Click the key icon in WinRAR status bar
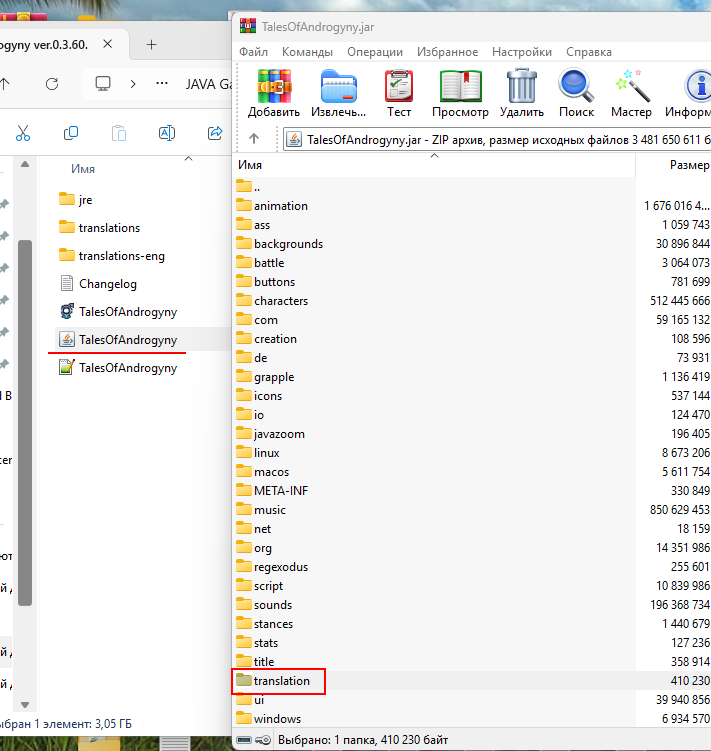The width and height of the screenshot is (711, 751). (x=263, y=740)
